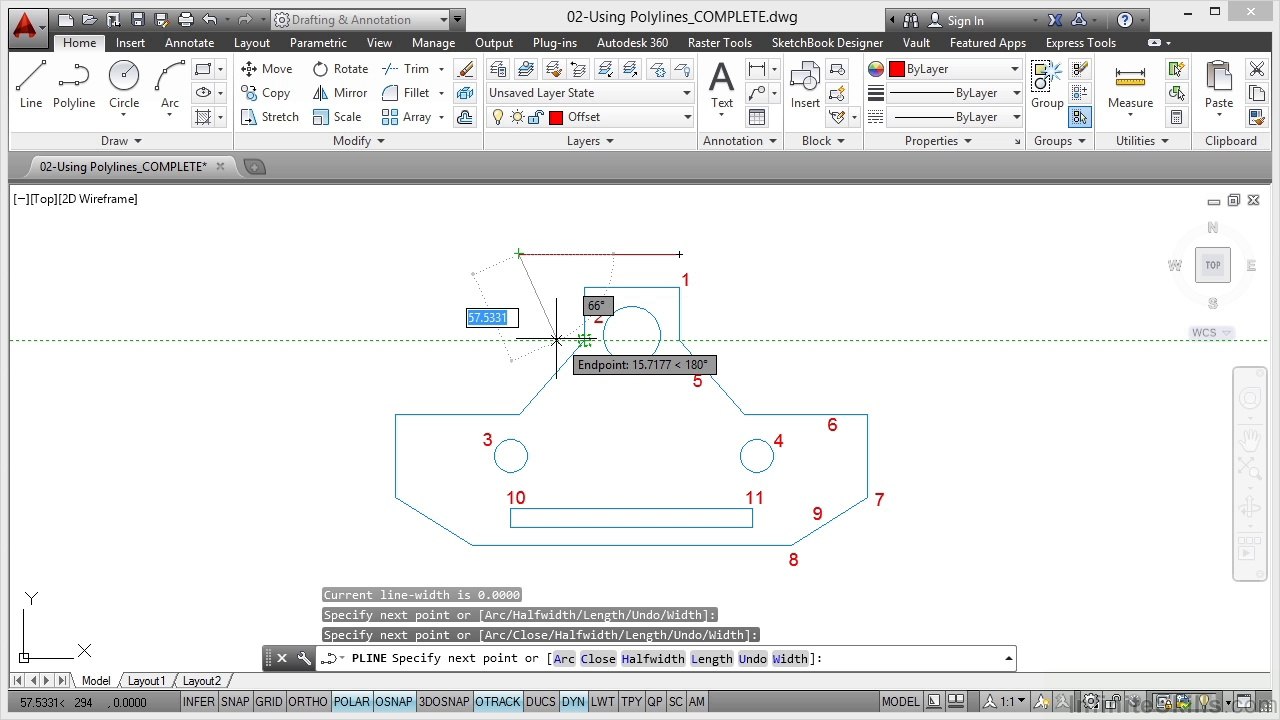Expand the WCS dropdown under ViewCube
The image size is (1280, 720).
click(x=1212, y=333)
